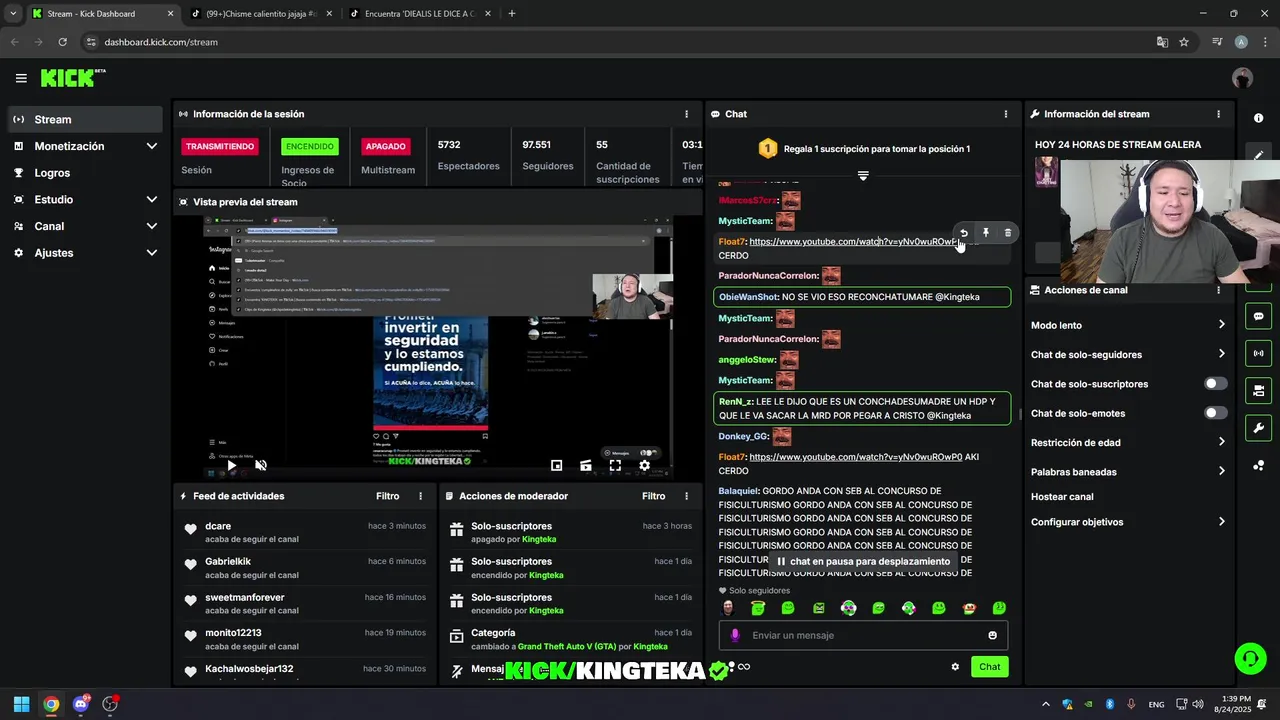Open Chat panel three-dot menu

[x=1005, y=114]
